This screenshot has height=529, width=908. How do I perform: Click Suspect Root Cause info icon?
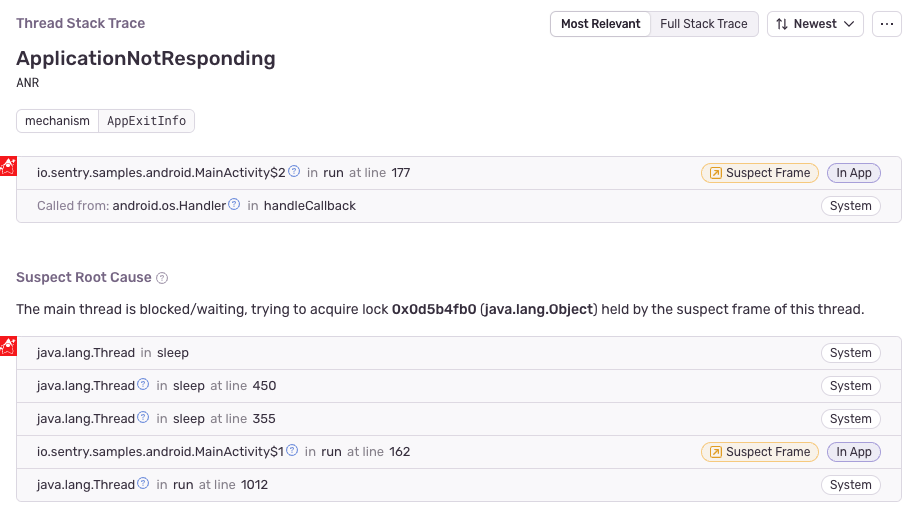(162, 278)
